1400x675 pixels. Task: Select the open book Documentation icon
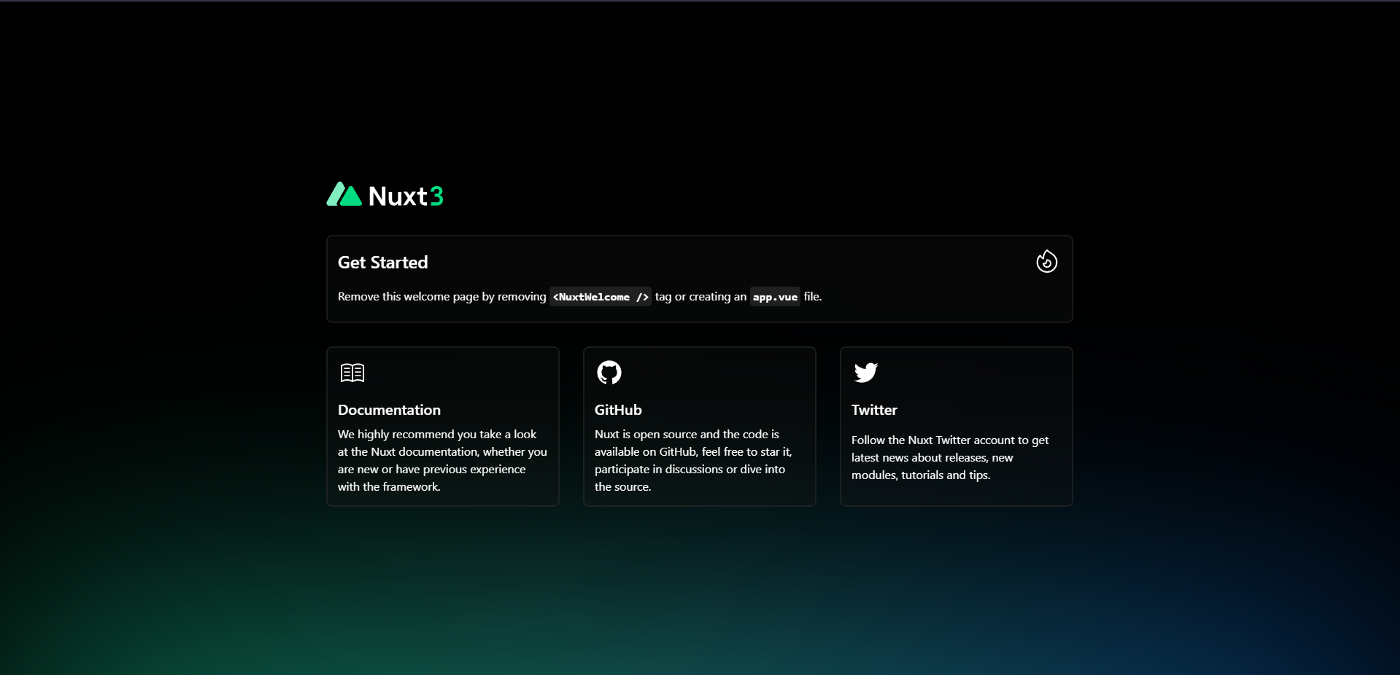click(352, 371)
